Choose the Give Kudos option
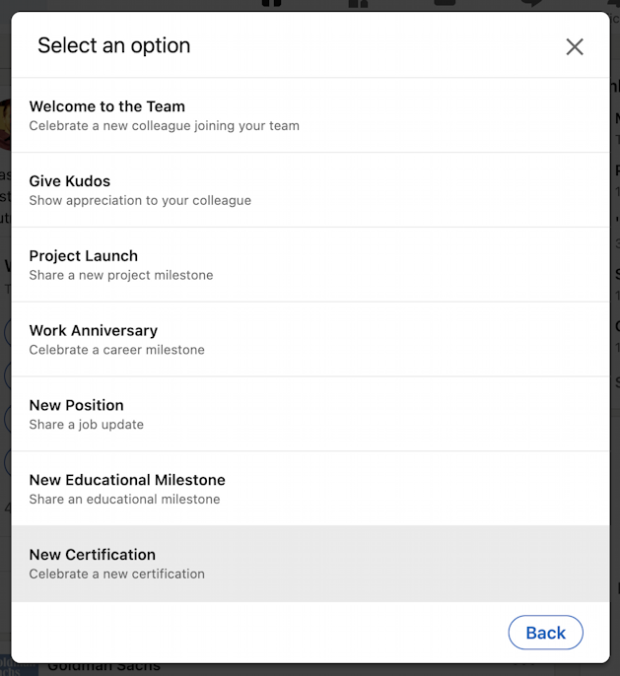Image resolution: width=620 pixels, height=676 pixels. tap(70, 181)
